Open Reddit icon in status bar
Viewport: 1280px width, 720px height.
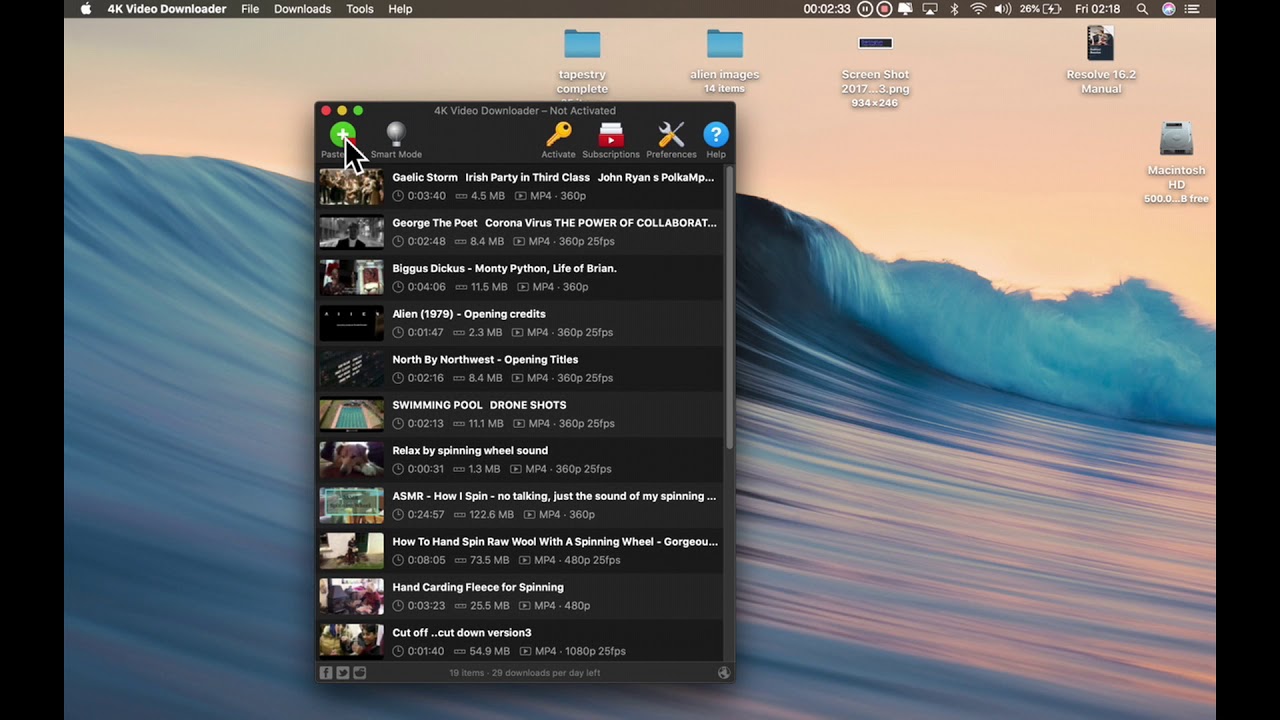click(x=360, y=673)
